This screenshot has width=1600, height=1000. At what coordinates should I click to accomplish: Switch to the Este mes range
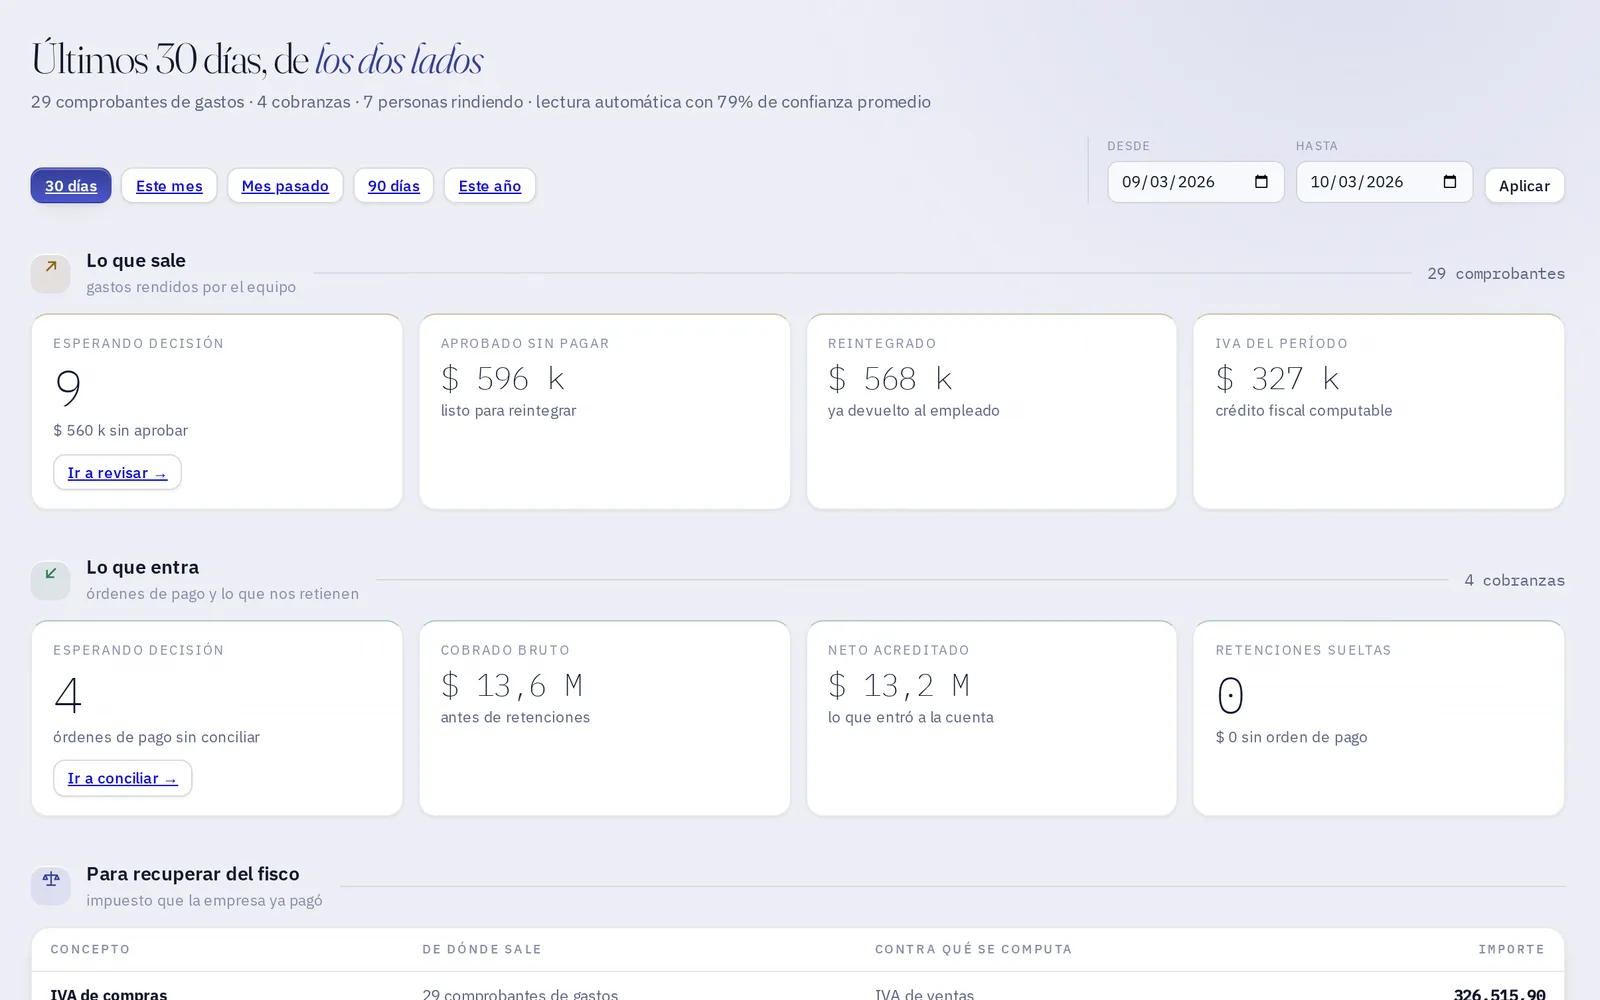coord(169,186)
